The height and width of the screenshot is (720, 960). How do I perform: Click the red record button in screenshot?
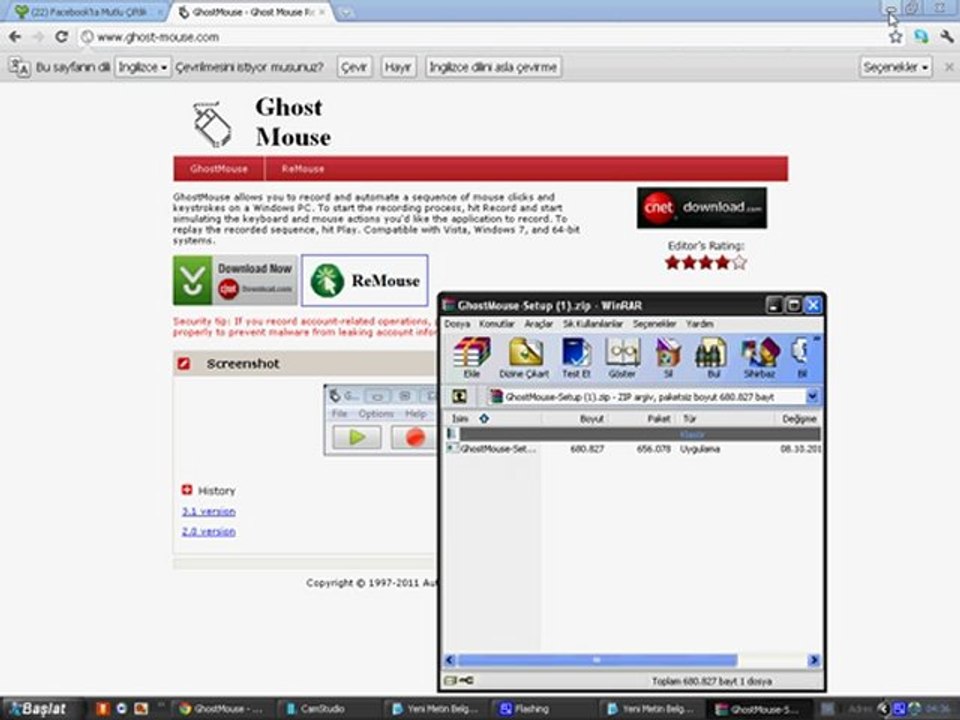414,437
